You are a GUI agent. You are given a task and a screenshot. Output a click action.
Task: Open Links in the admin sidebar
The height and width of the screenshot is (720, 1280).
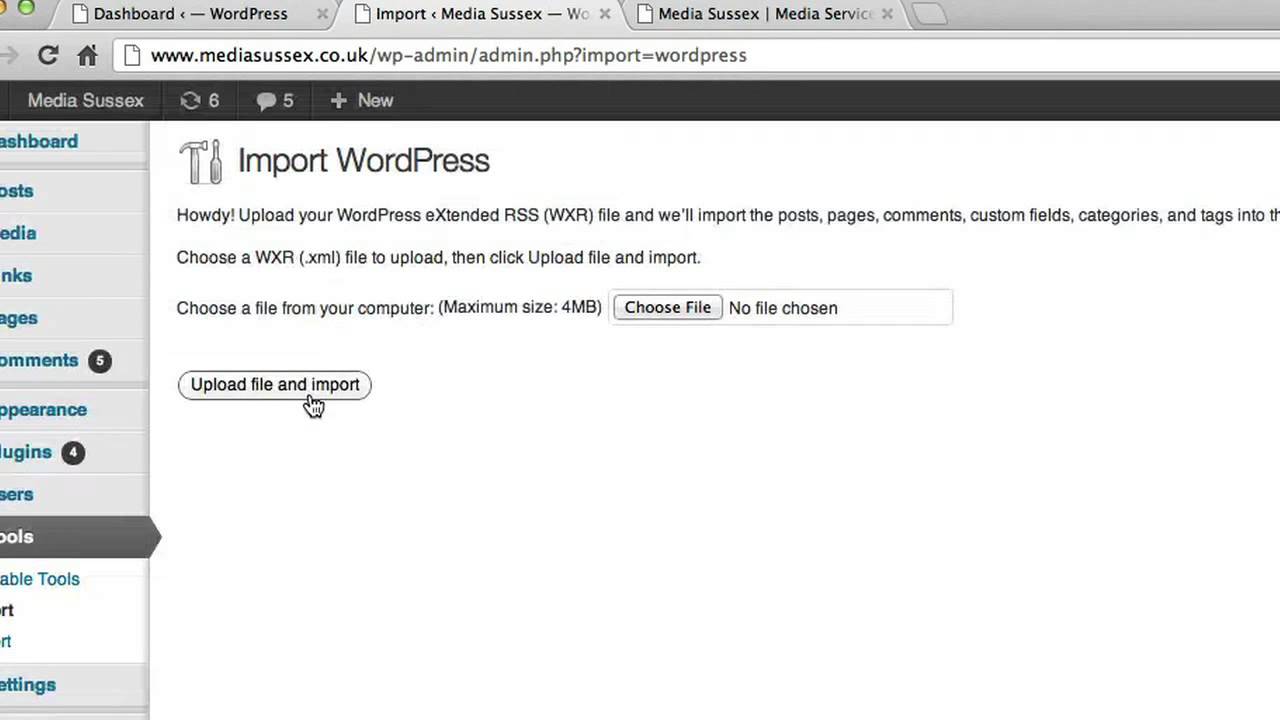(x=16, y=275)
